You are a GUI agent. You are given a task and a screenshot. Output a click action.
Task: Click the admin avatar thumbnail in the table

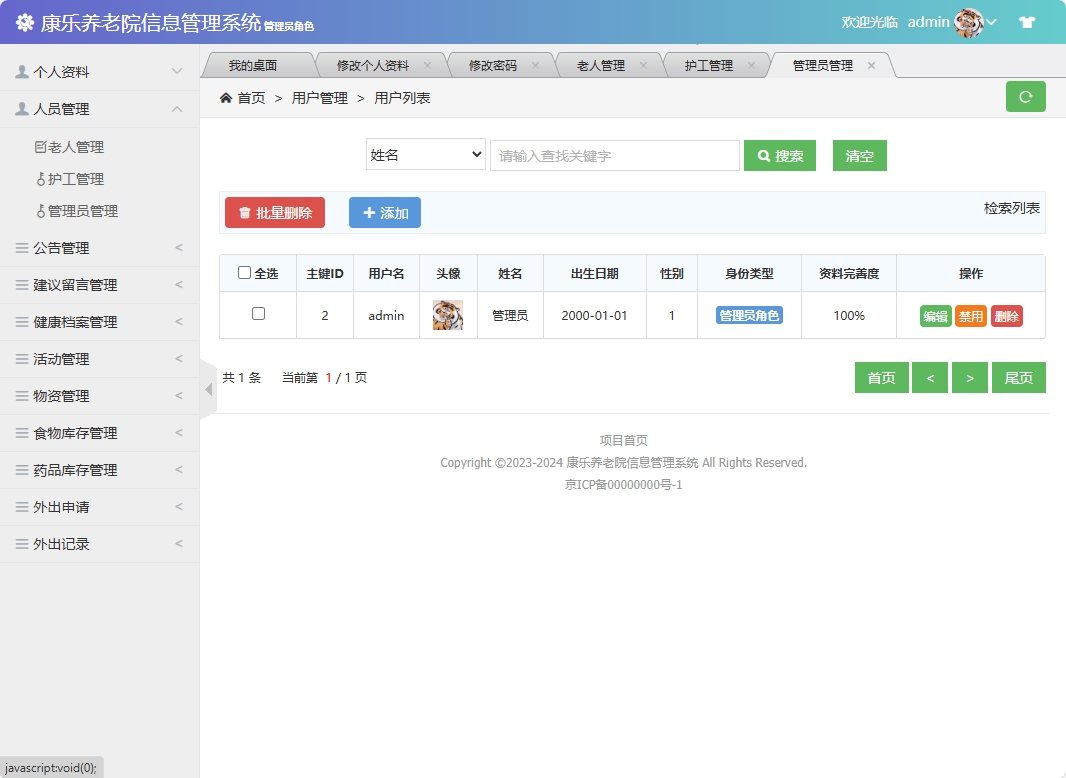(x=448, y=315)
